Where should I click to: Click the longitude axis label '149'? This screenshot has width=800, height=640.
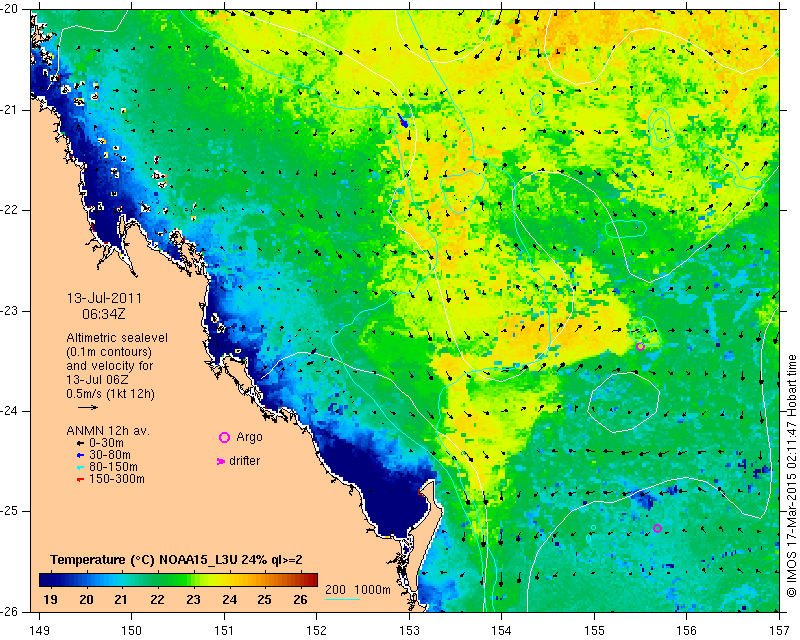pos(39,631)
